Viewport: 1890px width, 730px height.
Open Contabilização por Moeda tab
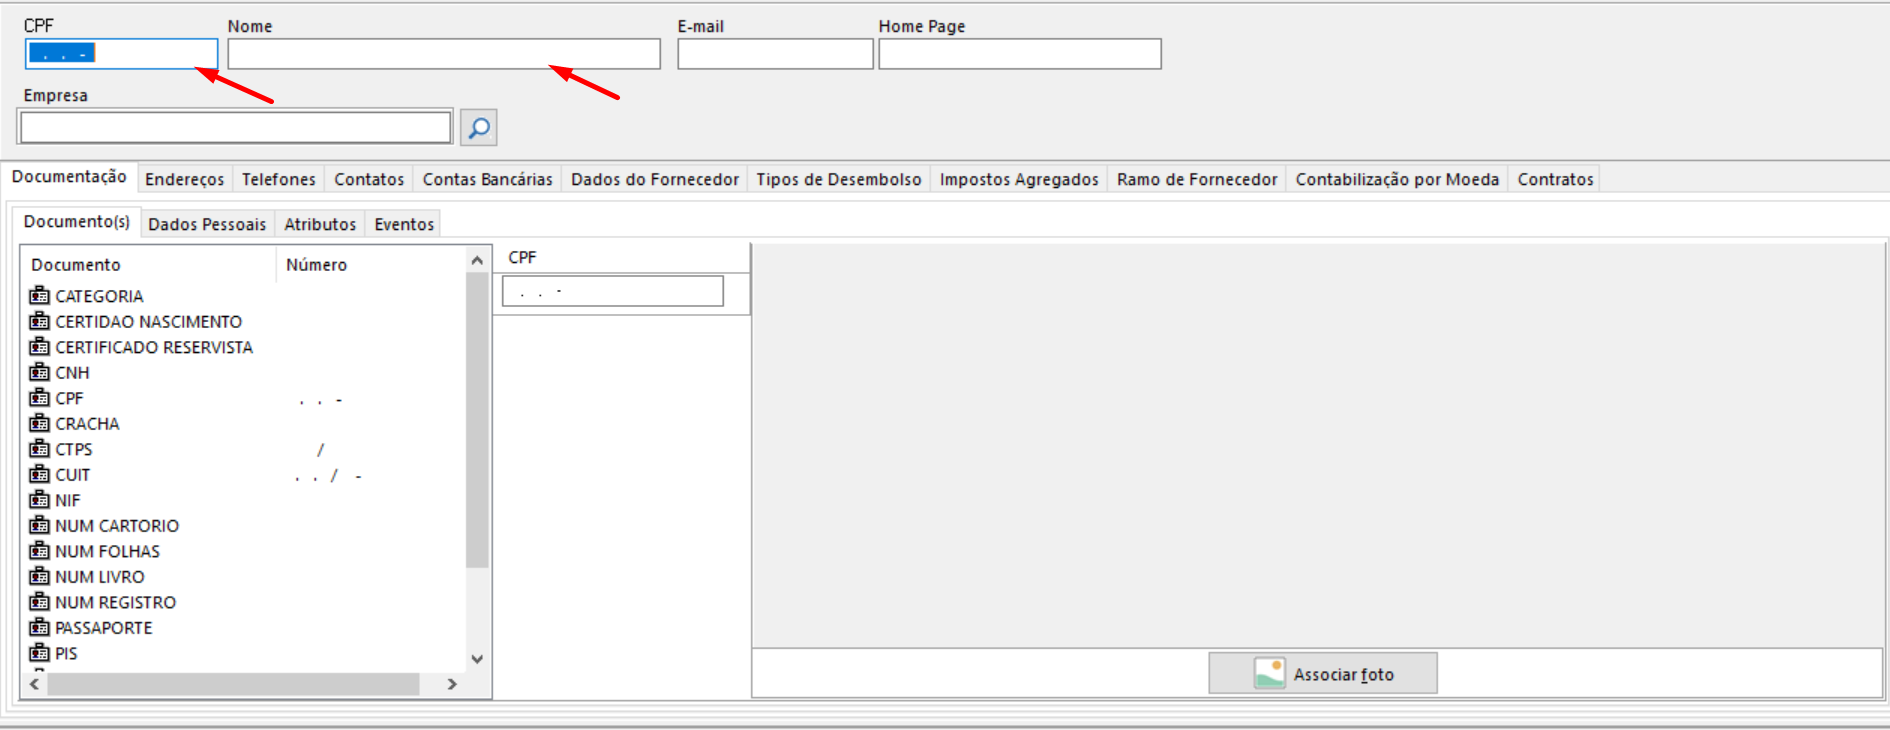point(1397,179)
